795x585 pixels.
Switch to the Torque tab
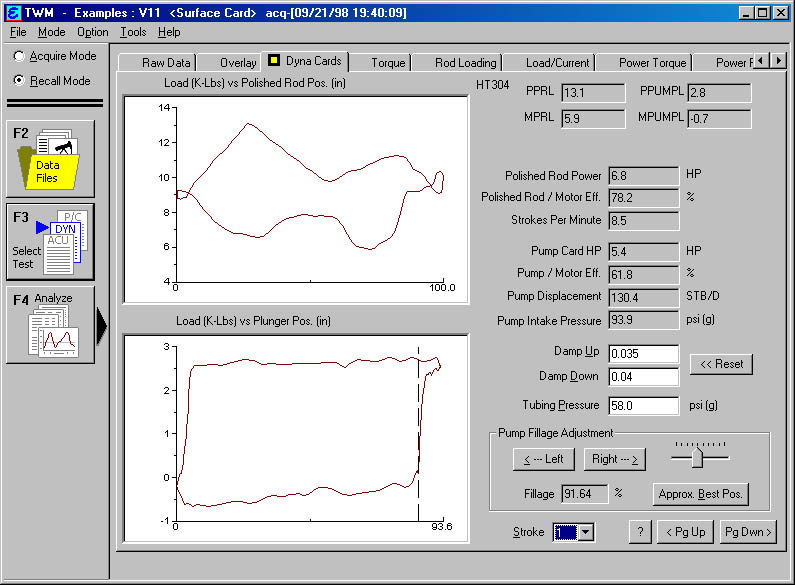pos(388,63)
